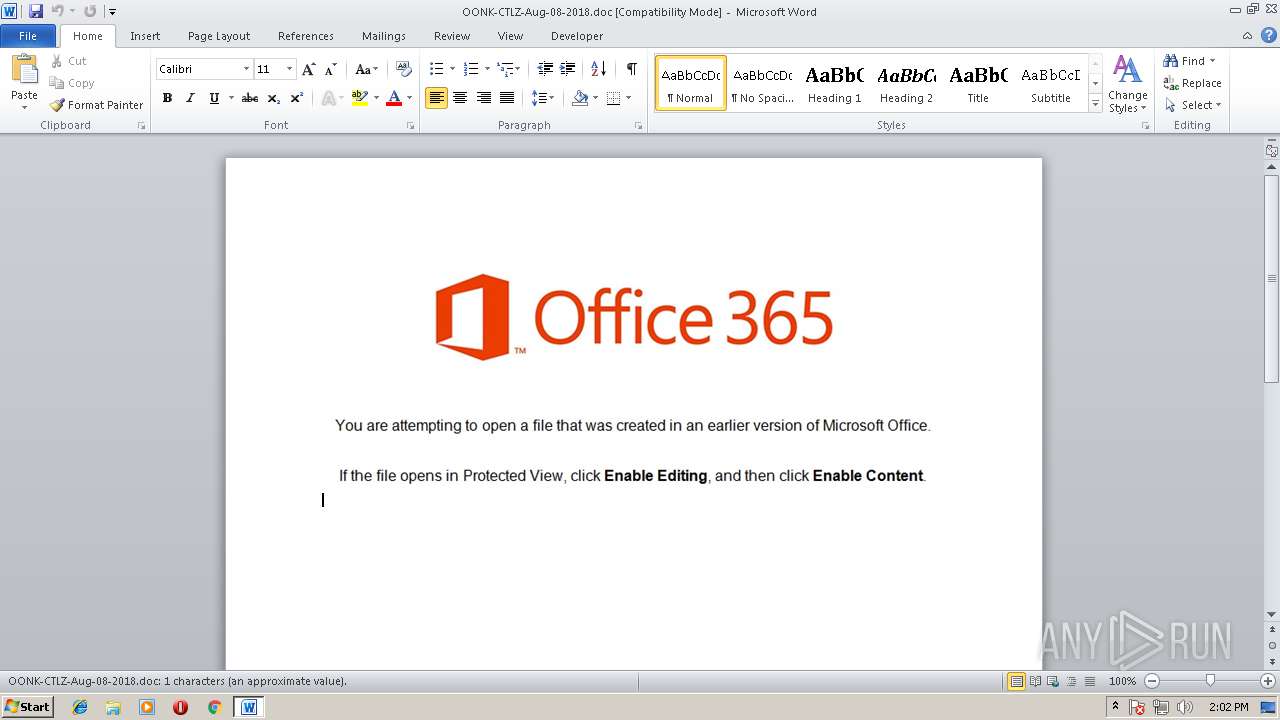Switch to the Mailings tab
Viewport: 1280px width, 720px height.
tap(384, 36)
